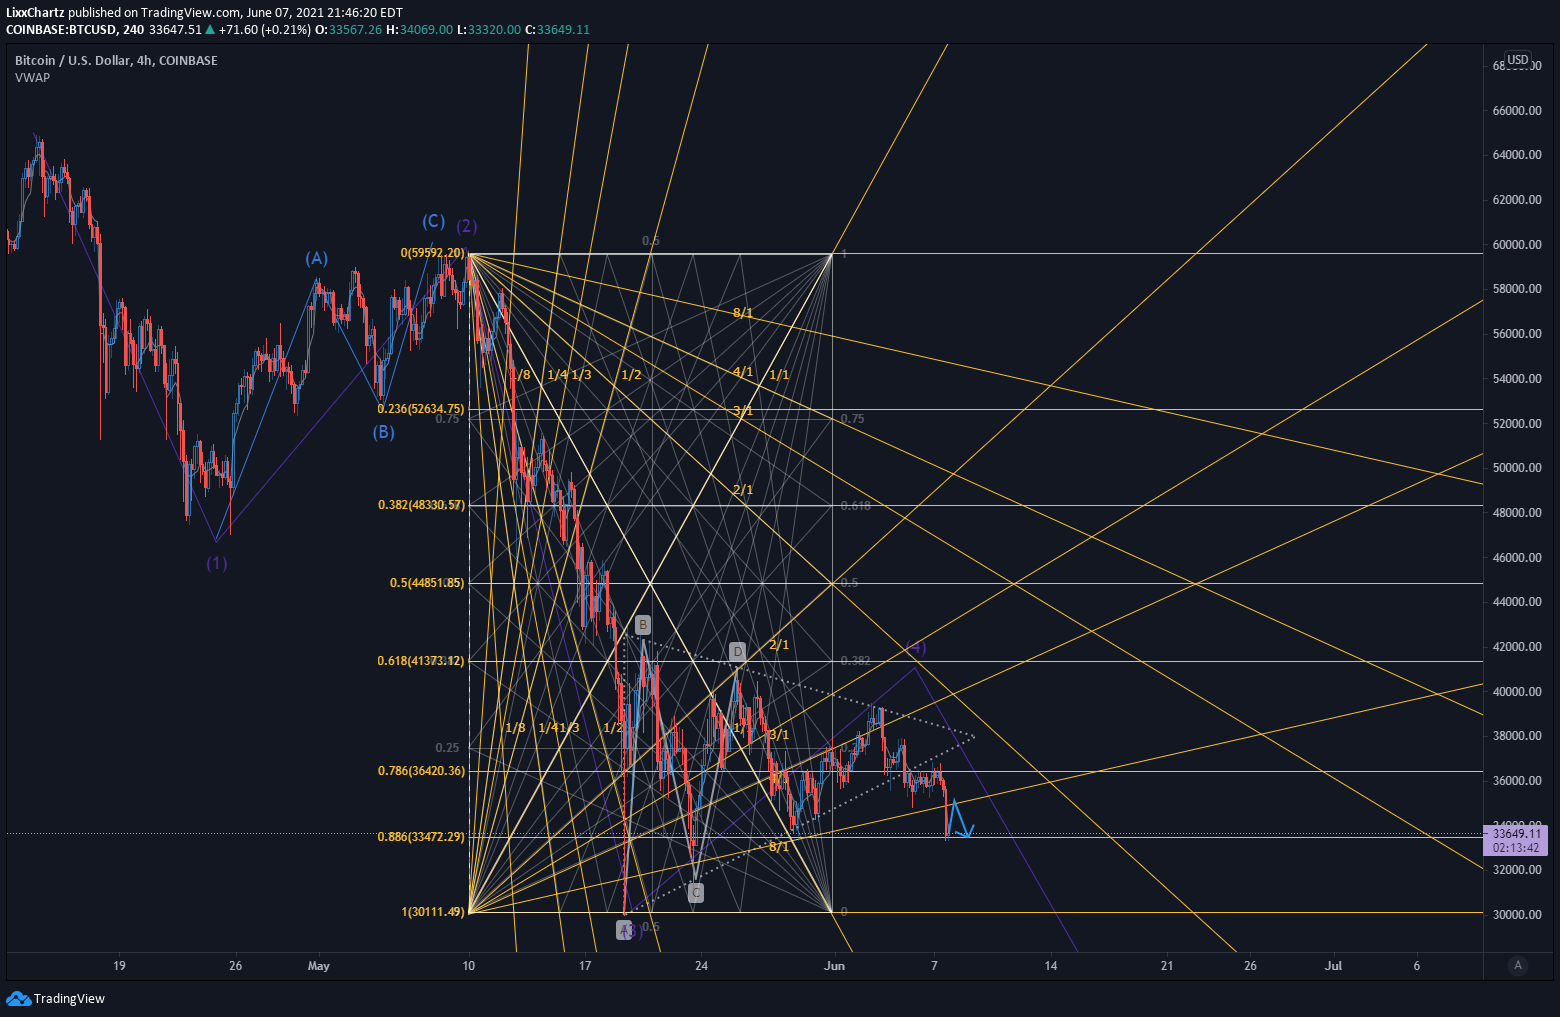This screenshot has width=1560, height=1017.
Task: Select the 0(59592.20) Fibonacci level label
Action: pyautogui.click(x=433, y=253)
